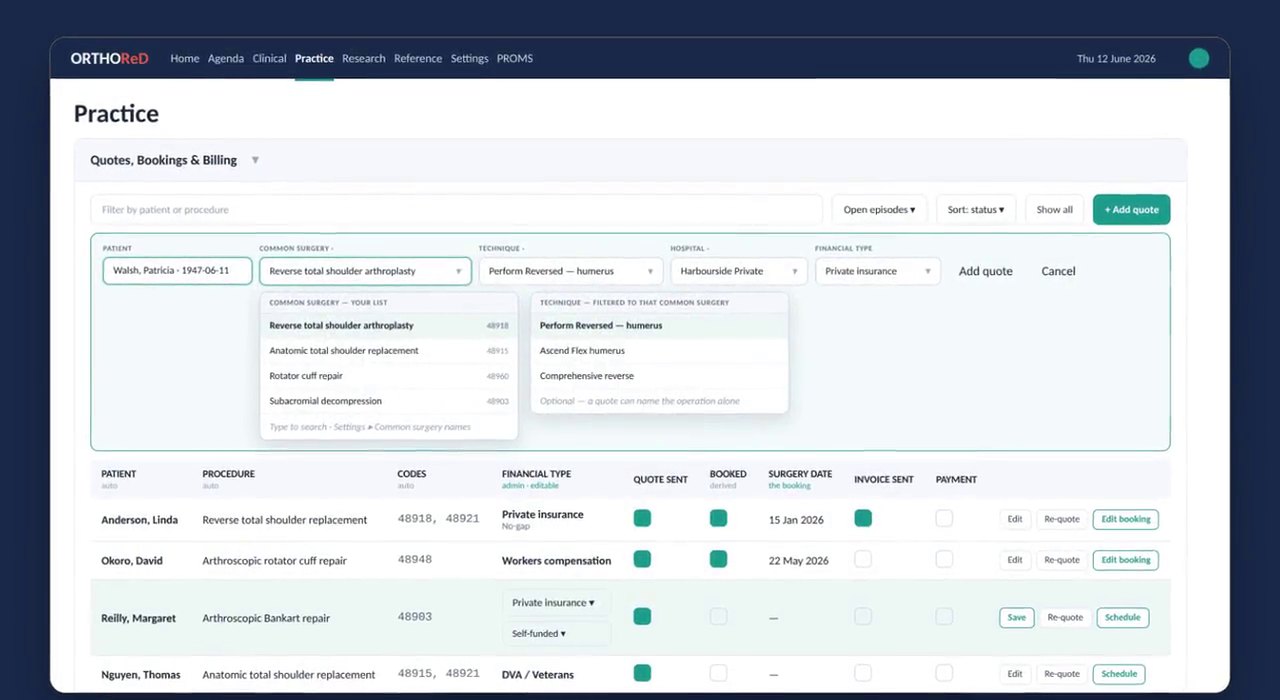The image size is (1280, 700).
Task: Toggle Quote Sent for Okoro, David
Action: [x=642, y=559]
